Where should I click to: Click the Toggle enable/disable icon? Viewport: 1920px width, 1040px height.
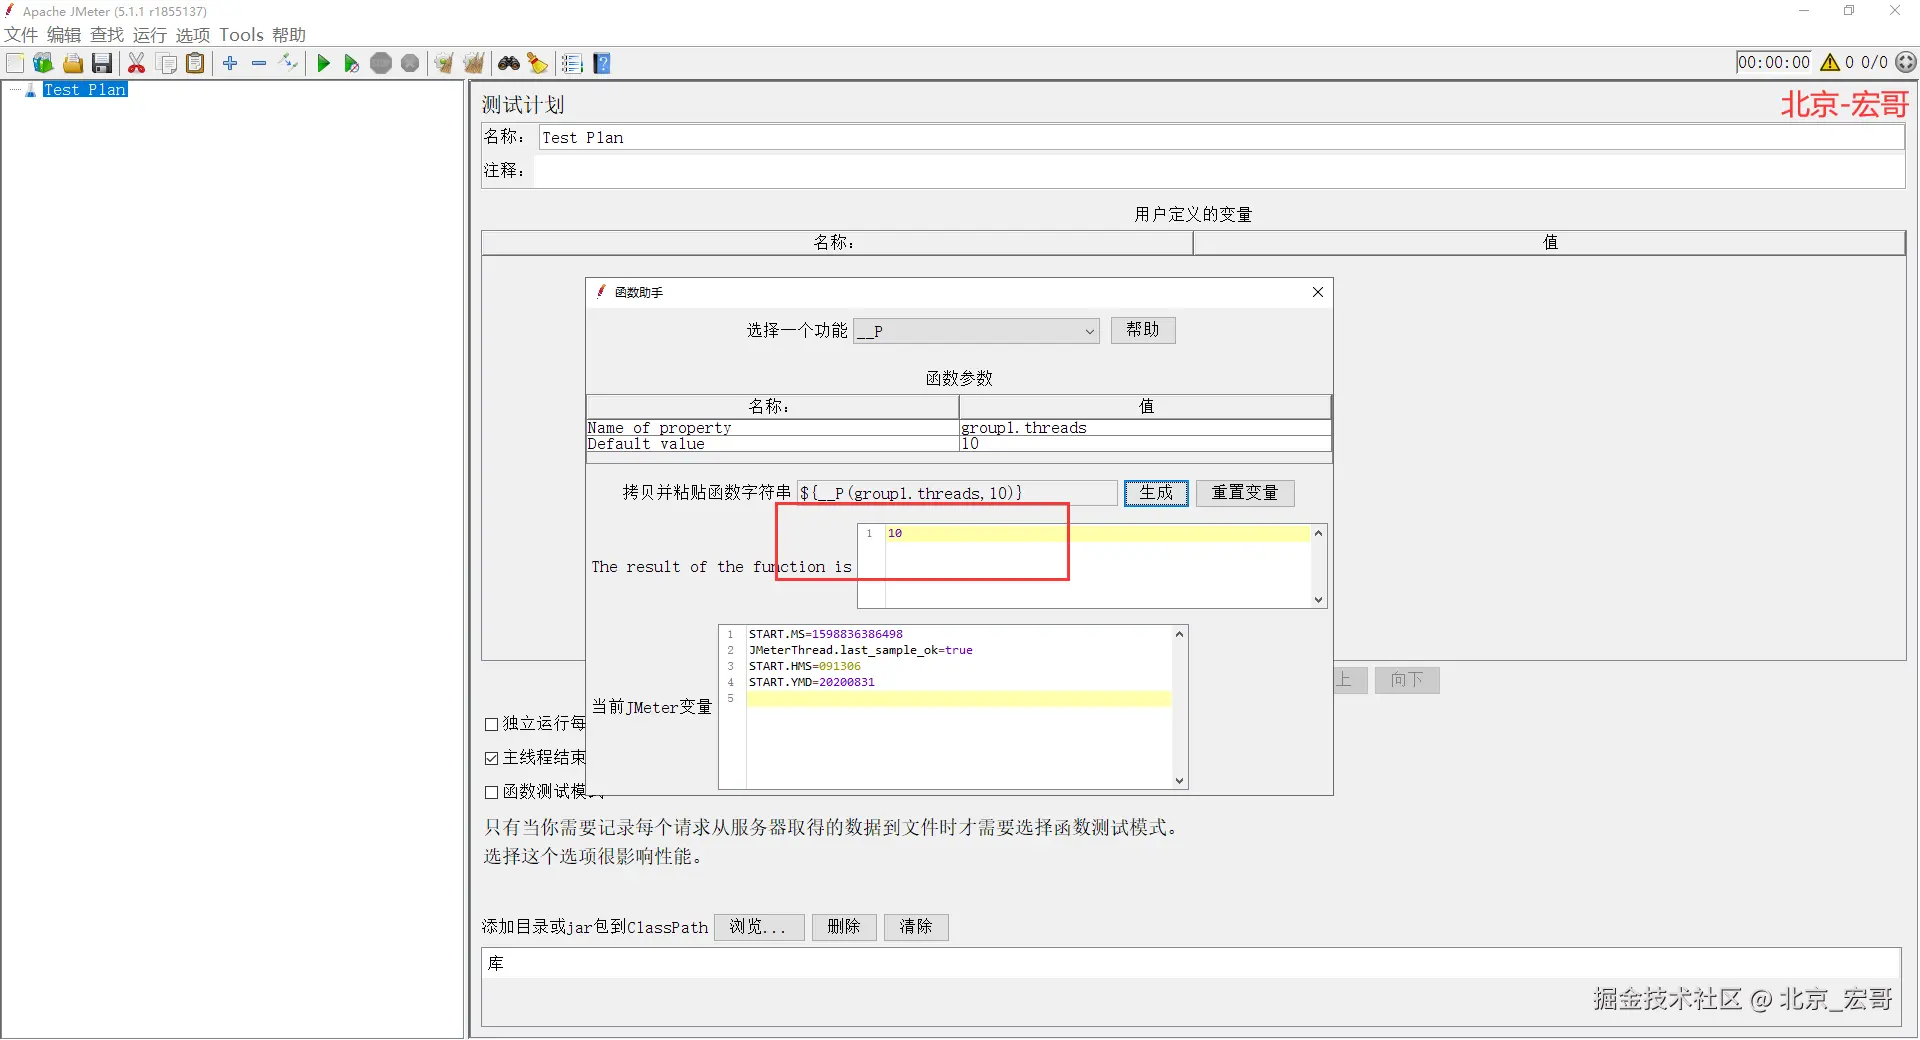[289, 63]
